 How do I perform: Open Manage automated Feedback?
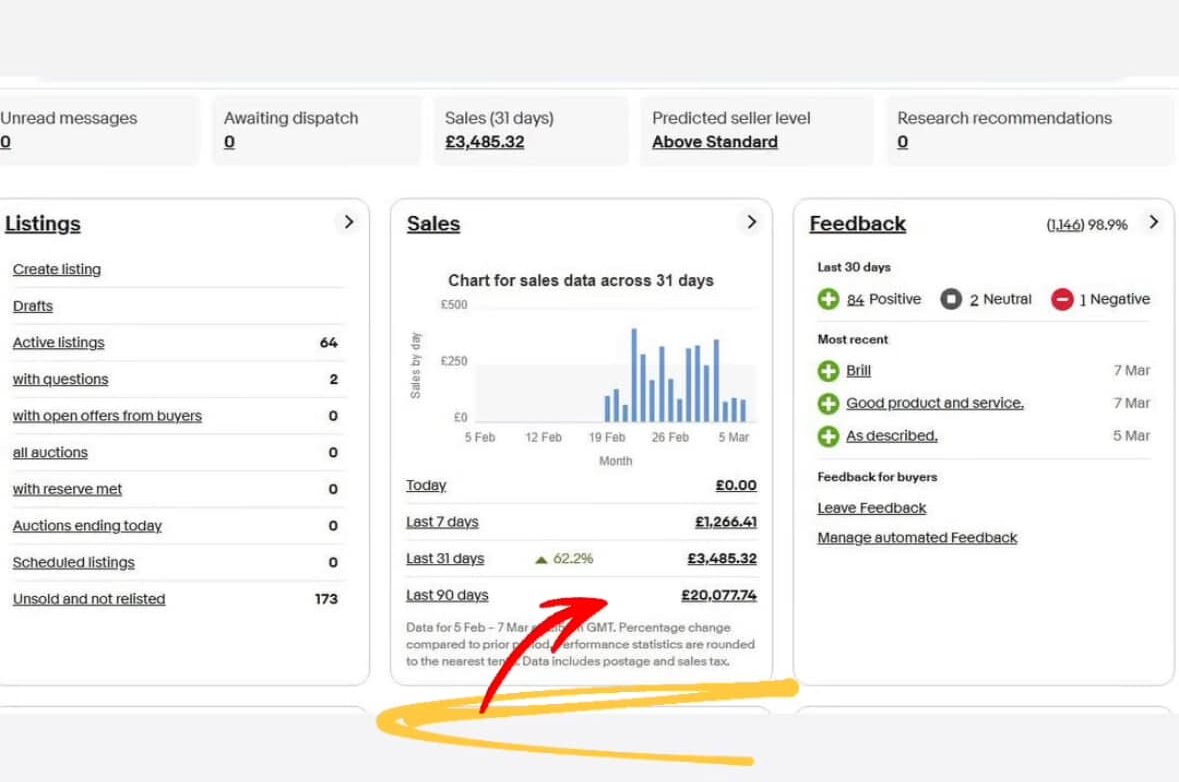916,537
